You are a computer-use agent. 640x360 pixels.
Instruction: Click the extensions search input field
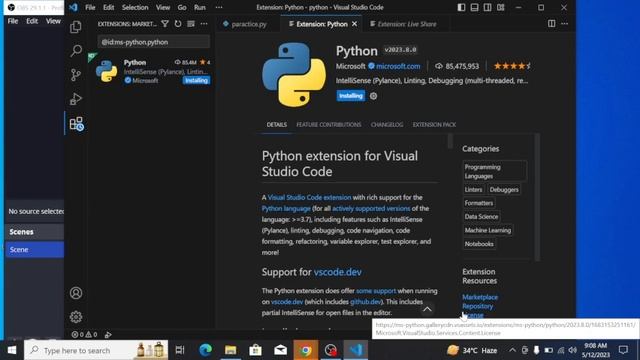tap(154, 42)
